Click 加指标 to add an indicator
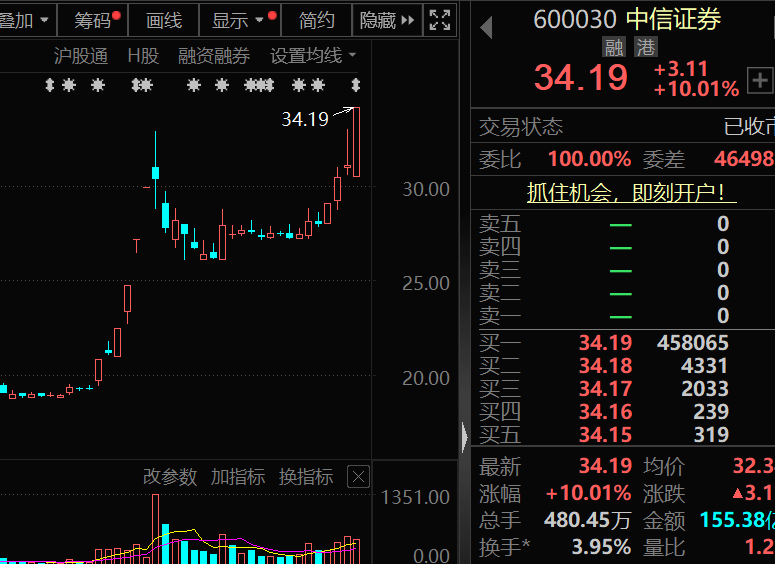Screen dimensions: 775x564 click(x=238, y=477)
